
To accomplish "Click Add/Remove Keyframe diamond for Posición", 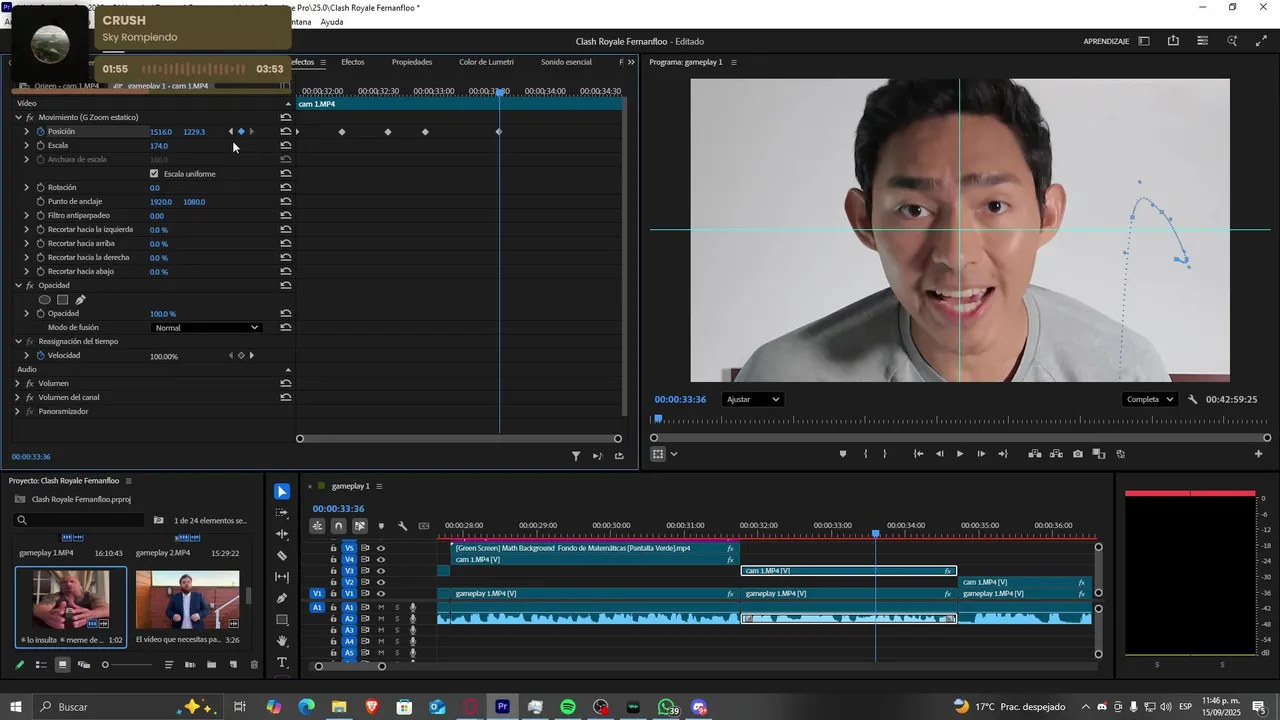I will pyautogui.click(x=241, y=132).
